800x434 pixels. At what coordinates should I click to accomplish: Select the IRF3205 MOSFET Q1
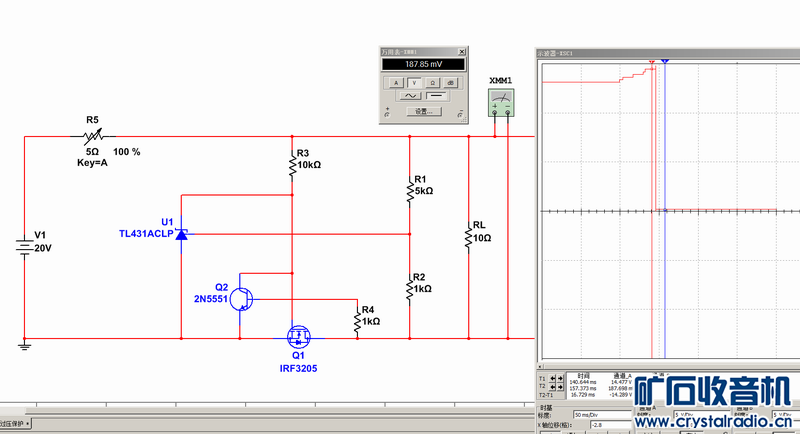point(297,335)
